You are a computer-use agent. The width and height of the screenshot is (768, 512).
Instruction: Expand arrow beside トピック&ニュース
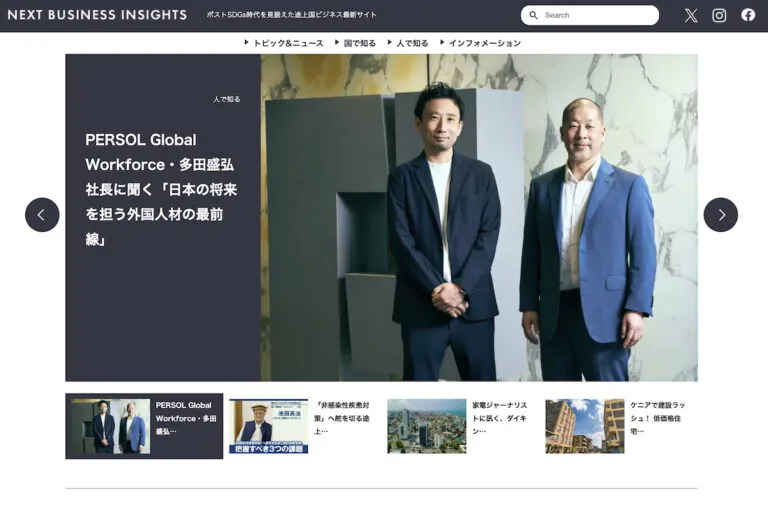click(x=246, y=43)
